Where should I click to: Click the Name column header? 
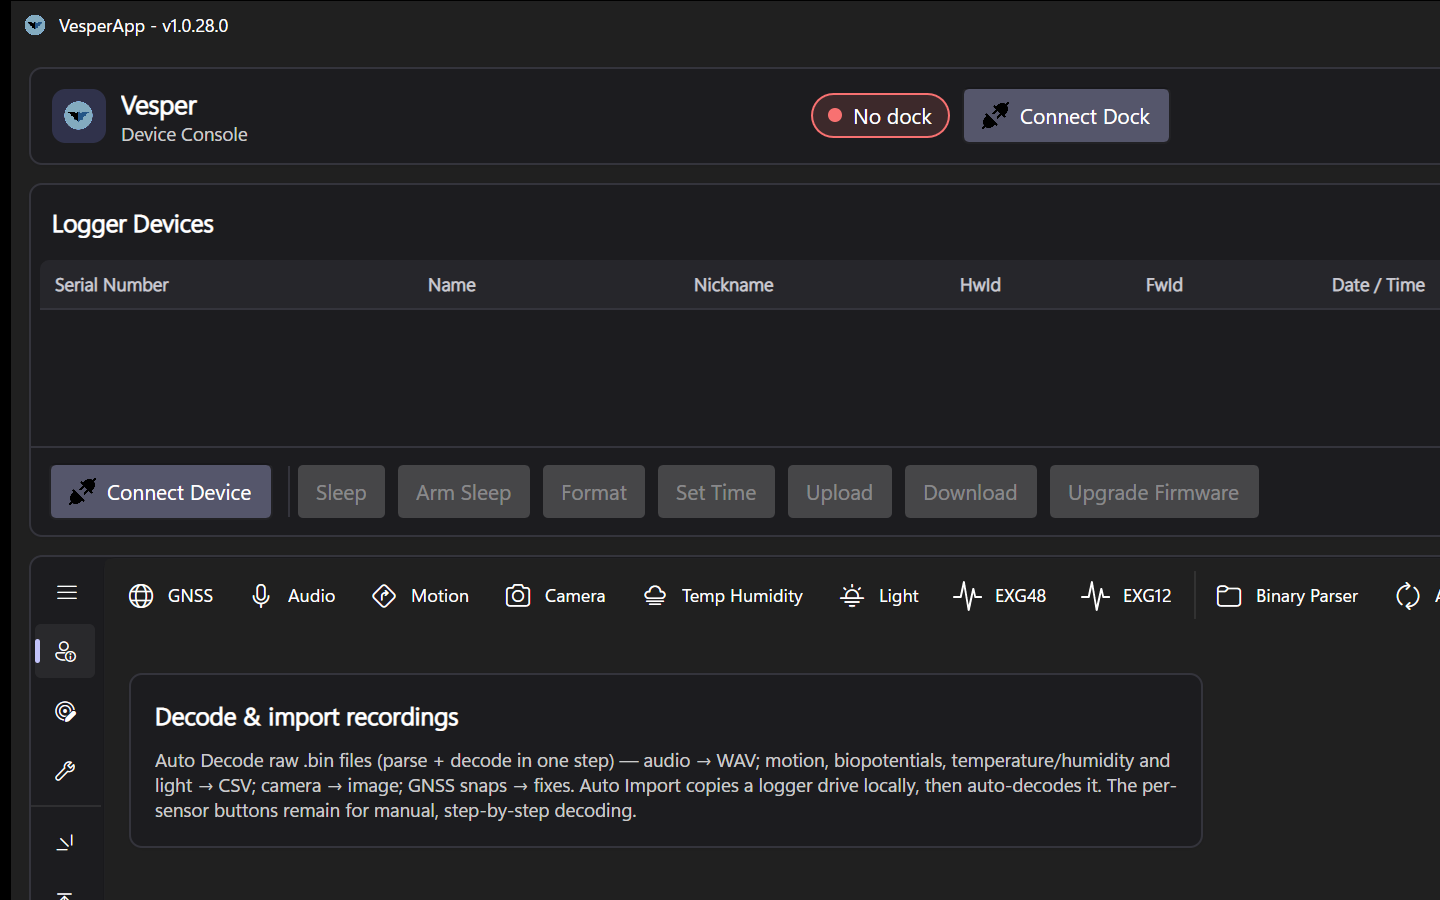(x=452, y=285)
